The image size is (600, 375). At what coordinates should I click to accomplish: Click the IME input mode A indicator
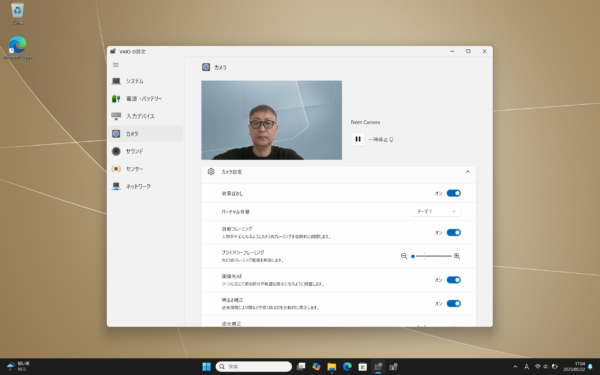coord(526,367)
